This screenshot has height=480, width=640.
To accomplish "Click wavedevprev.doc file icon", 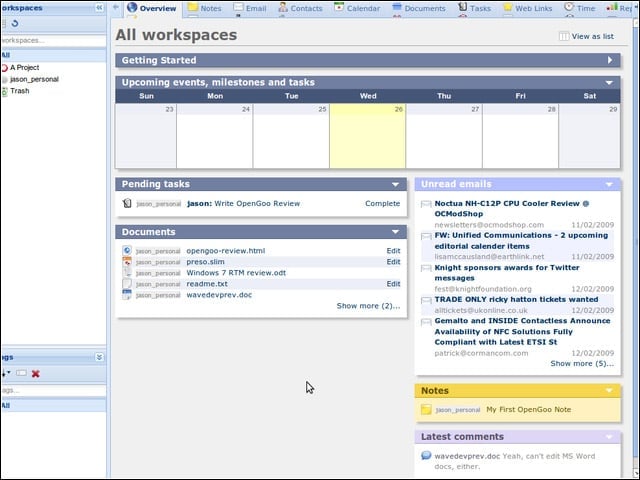I will point(127,294).
